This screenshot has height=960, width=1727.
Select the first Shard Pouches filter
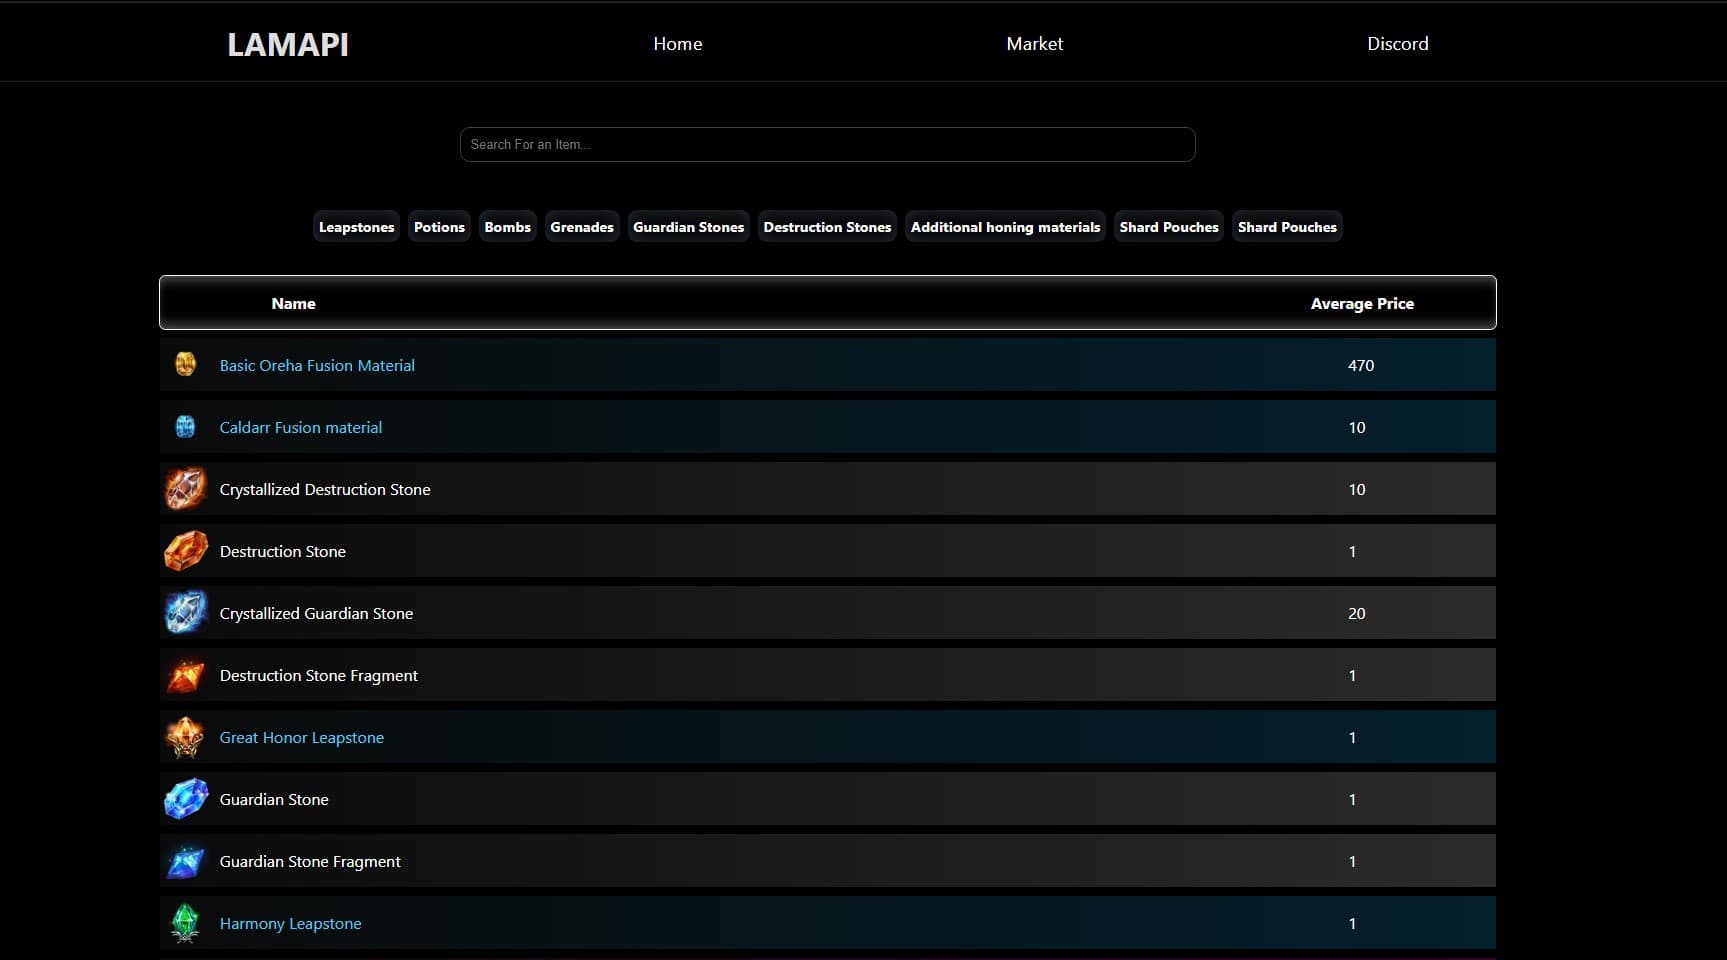pos(1169,227)
